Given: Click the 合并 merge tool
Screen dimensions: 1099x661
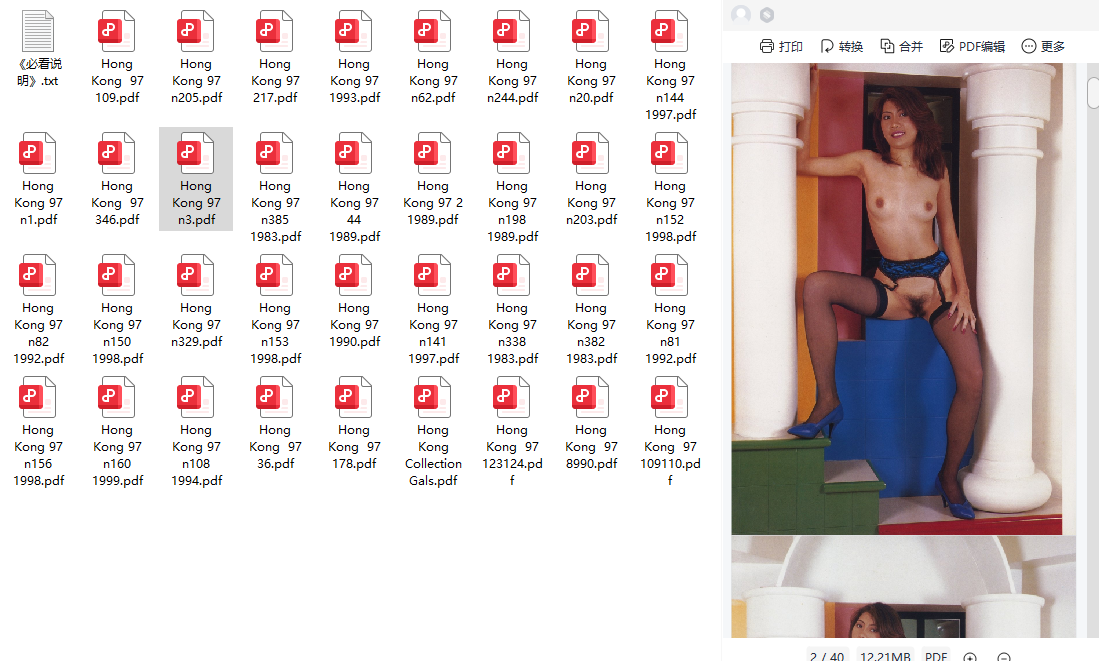Looking at the screenshot, I should [x=901, y=46].
